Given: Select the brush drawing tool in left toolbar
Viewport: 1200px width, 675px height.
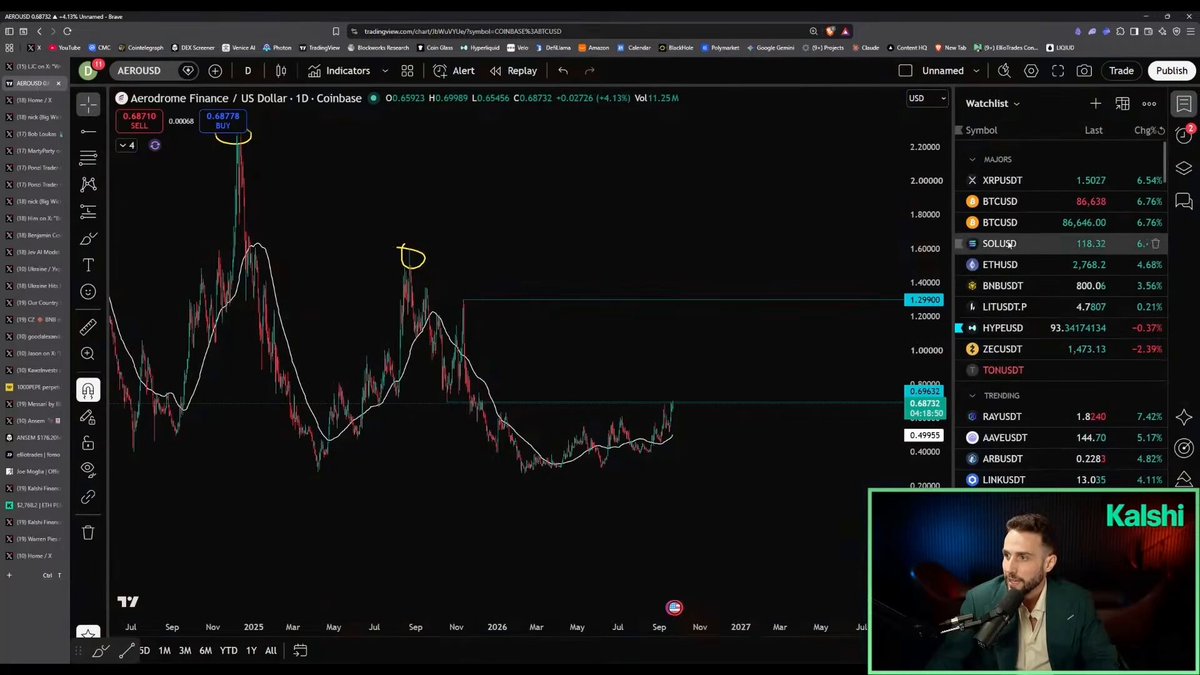Looking at the screenshot, I should pyautogui.click(x=88, y=238).
